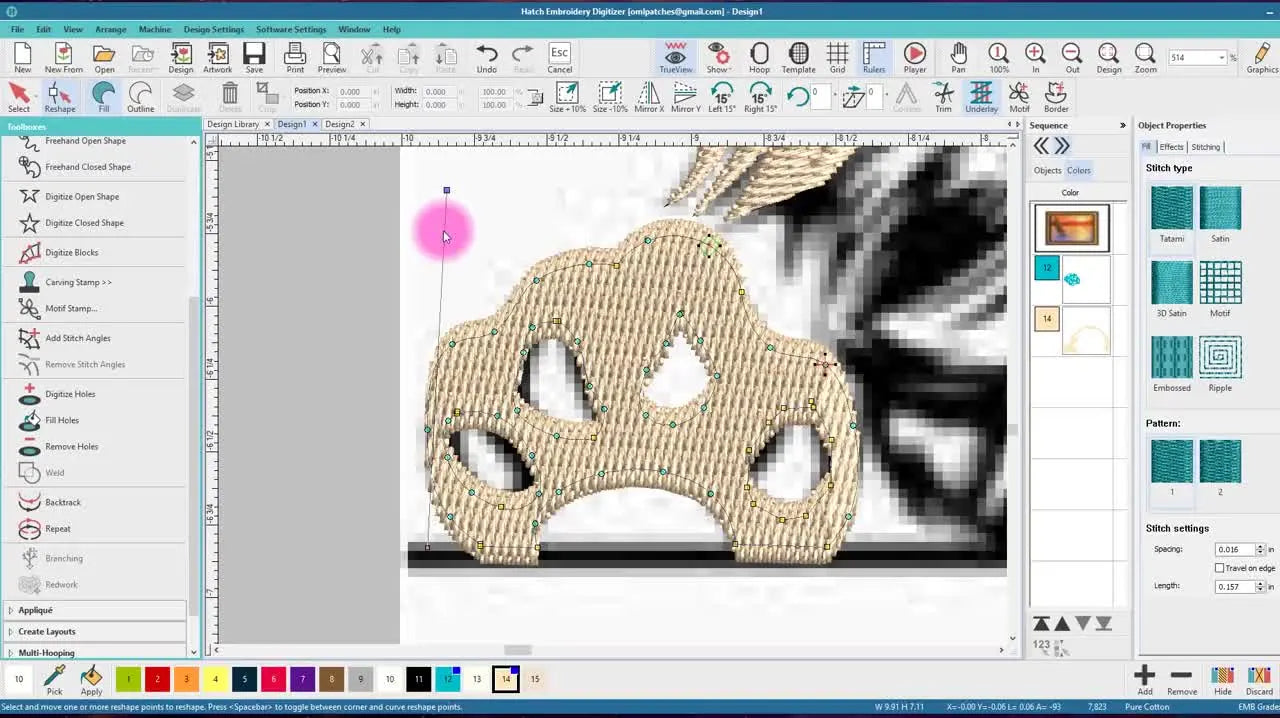Zoom to 100% view
The height and width of the screenshot is (718, 1280).
[x=998, y=58]
